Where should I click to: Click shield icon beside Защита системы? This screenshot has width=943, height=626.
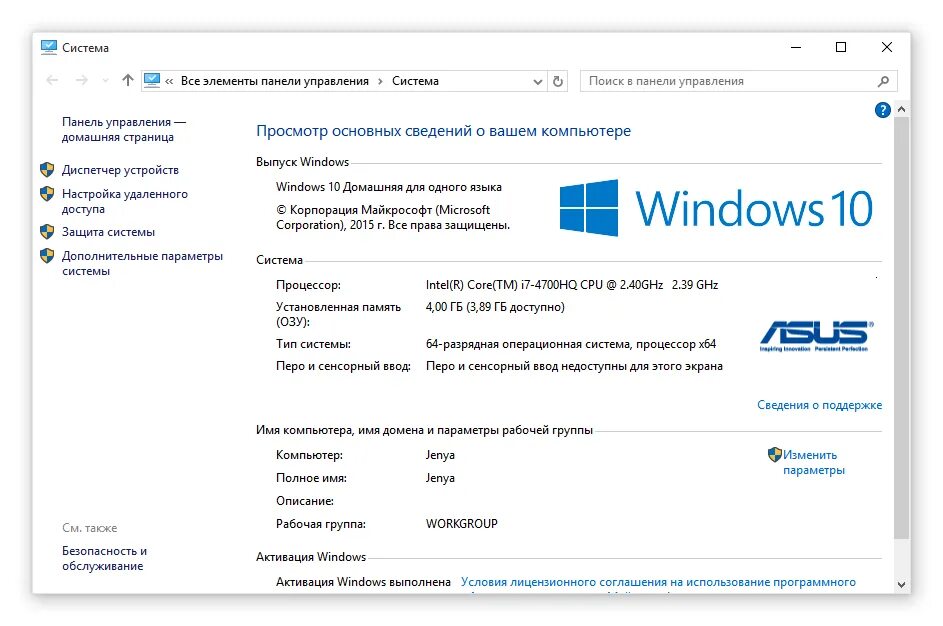click(x=47, y=232)
